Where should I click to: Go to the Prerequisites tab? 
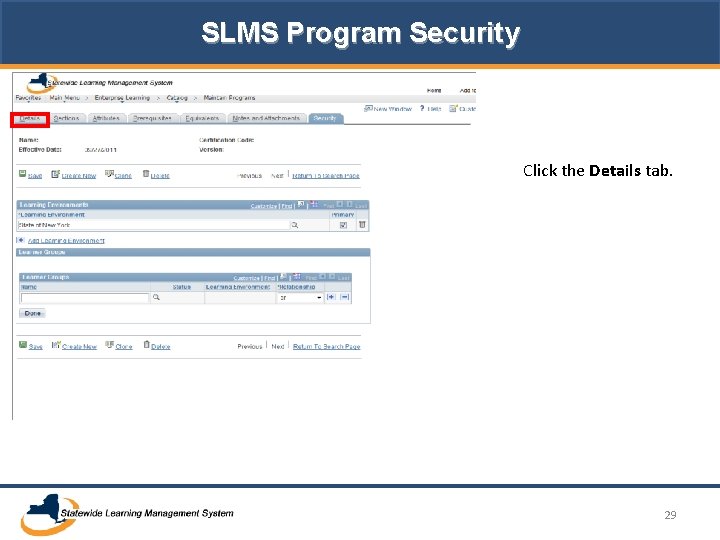coord(152,118)
